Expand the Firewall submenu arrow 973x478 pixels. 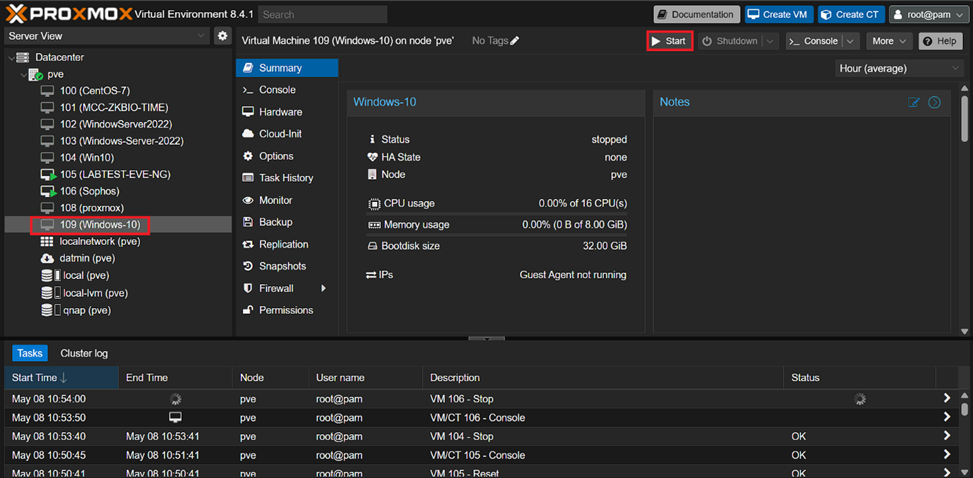[x=323, y=288]
